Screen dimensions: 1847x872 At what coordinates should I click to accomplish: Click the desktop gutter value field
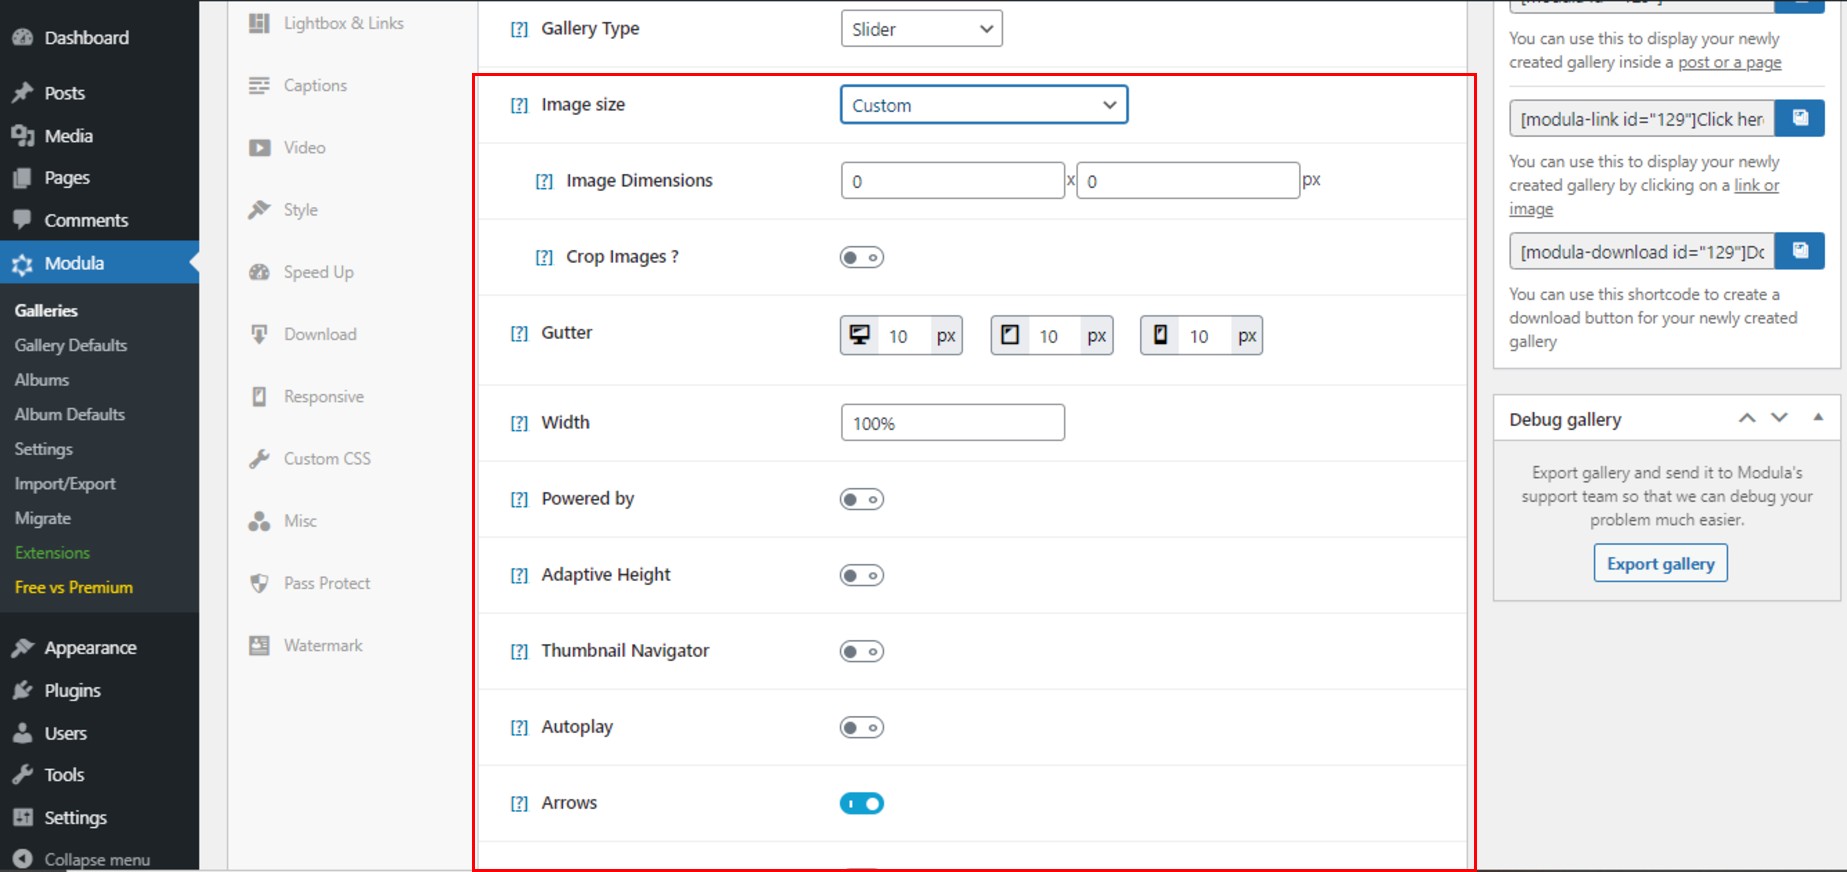click(904, 336)
